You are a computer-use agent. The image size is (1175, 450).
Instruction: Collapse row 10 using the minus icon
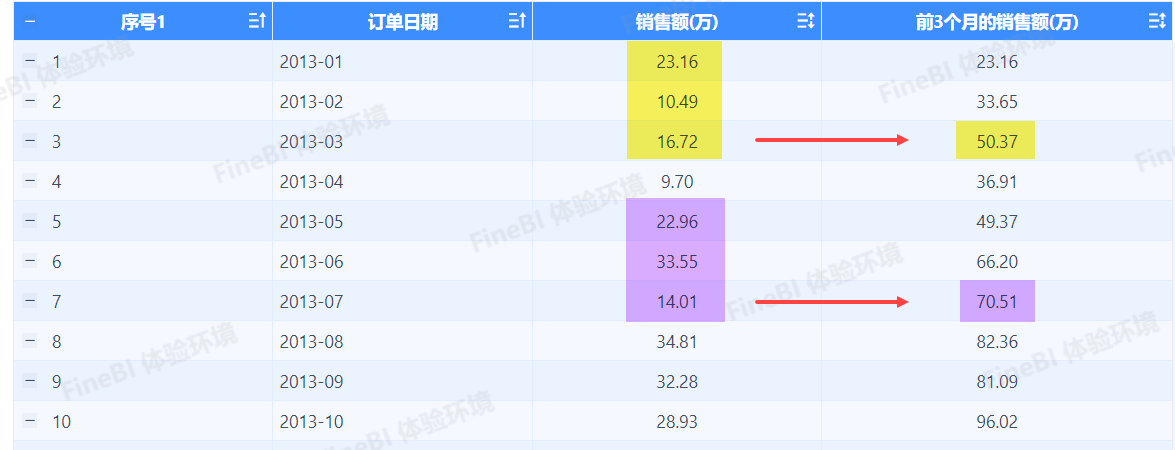(30, 421)
